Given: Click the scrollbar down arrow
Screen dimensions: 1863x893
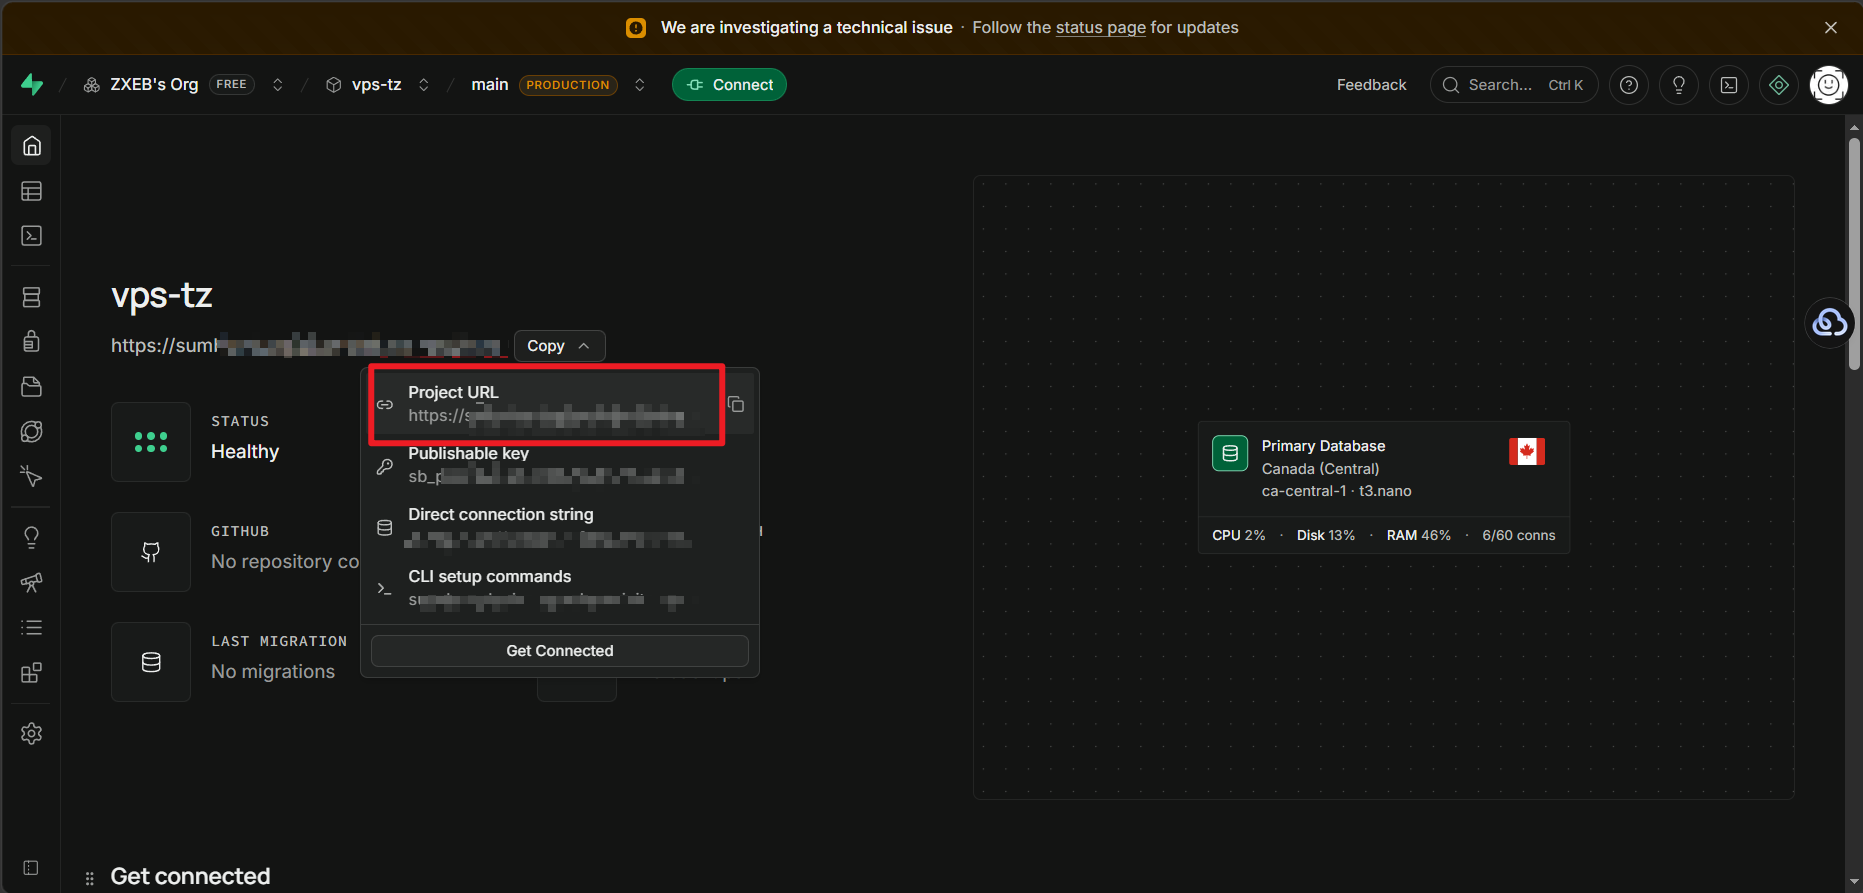Looking at the screenshot, I should click(1855, 882).
